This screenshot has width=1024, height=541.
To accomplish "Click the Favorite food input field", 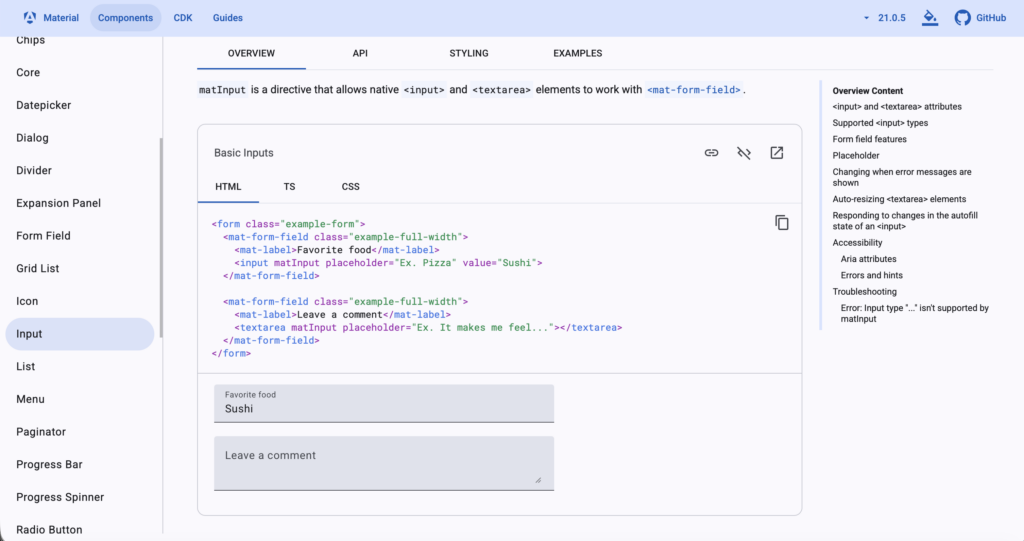I will pos(384,408).
